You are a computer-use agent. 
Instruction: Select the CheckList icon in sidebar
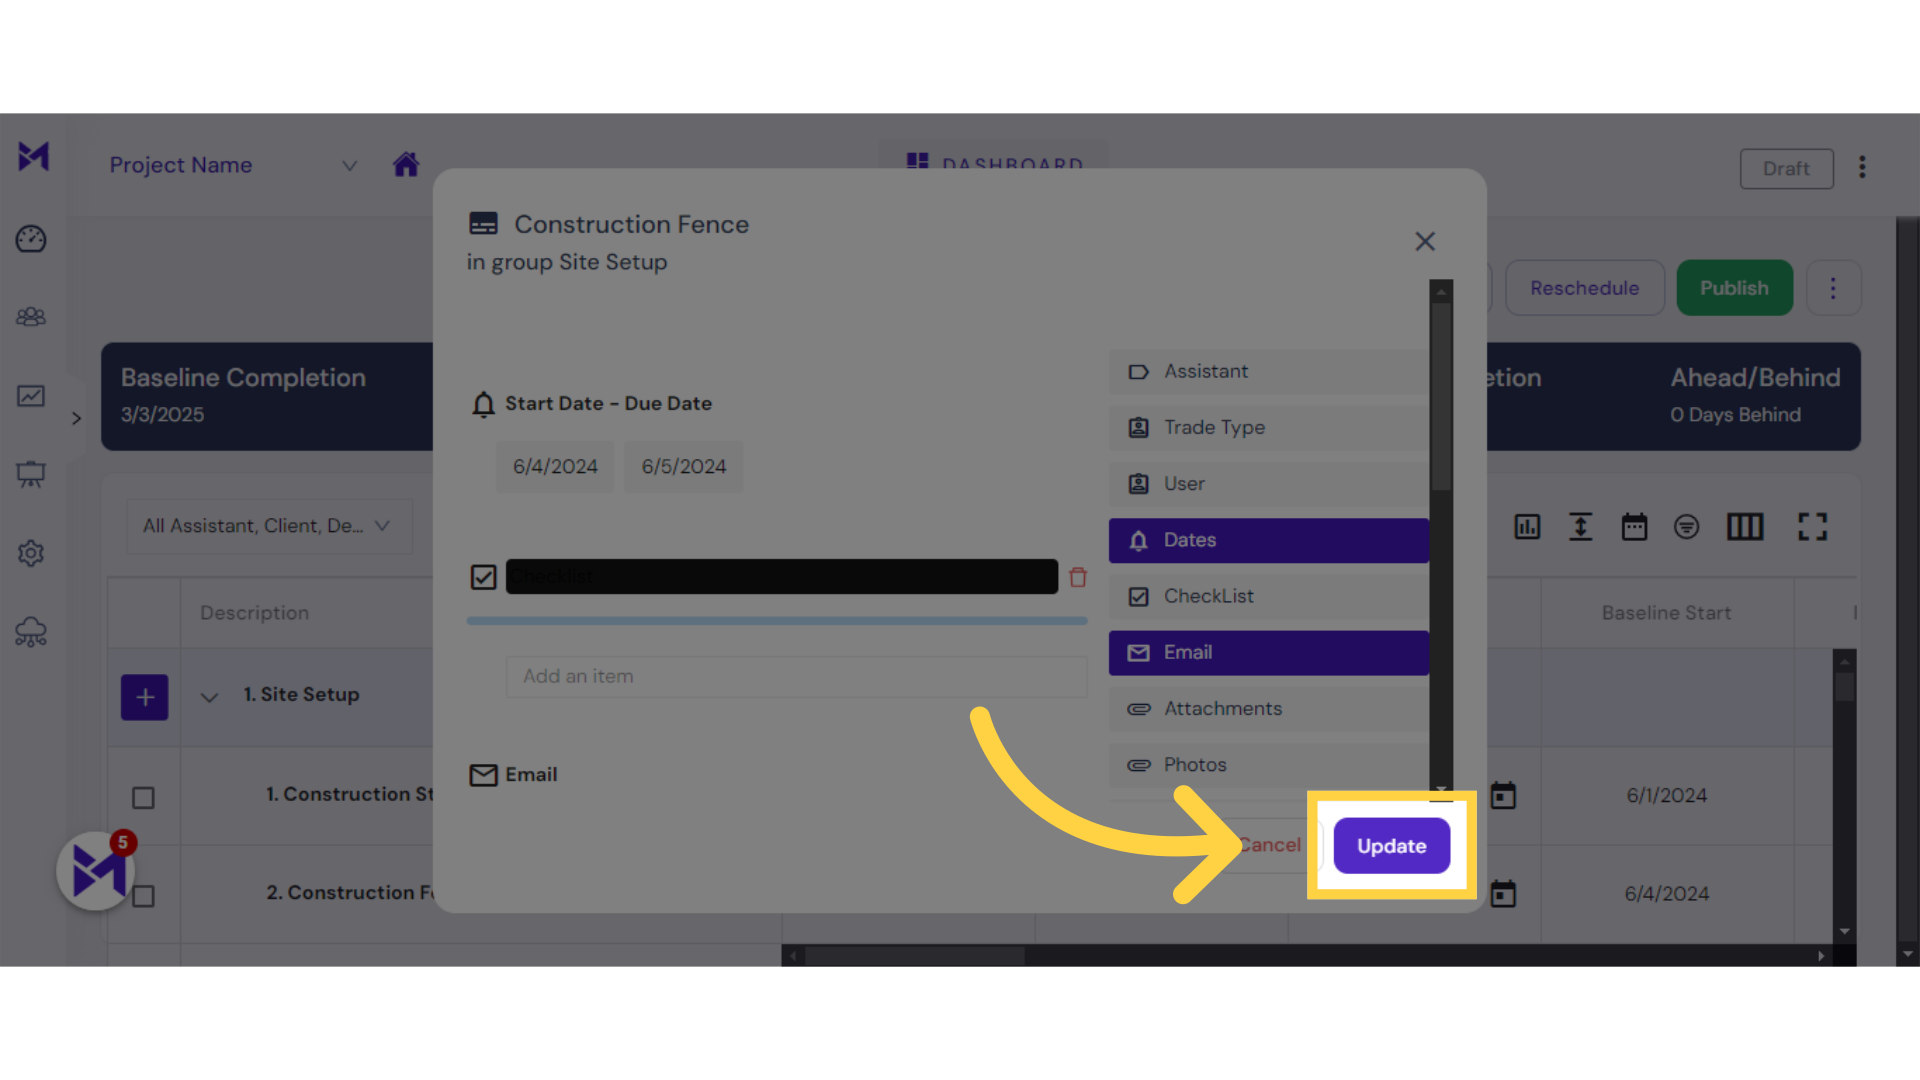(x=1137, y=595)
